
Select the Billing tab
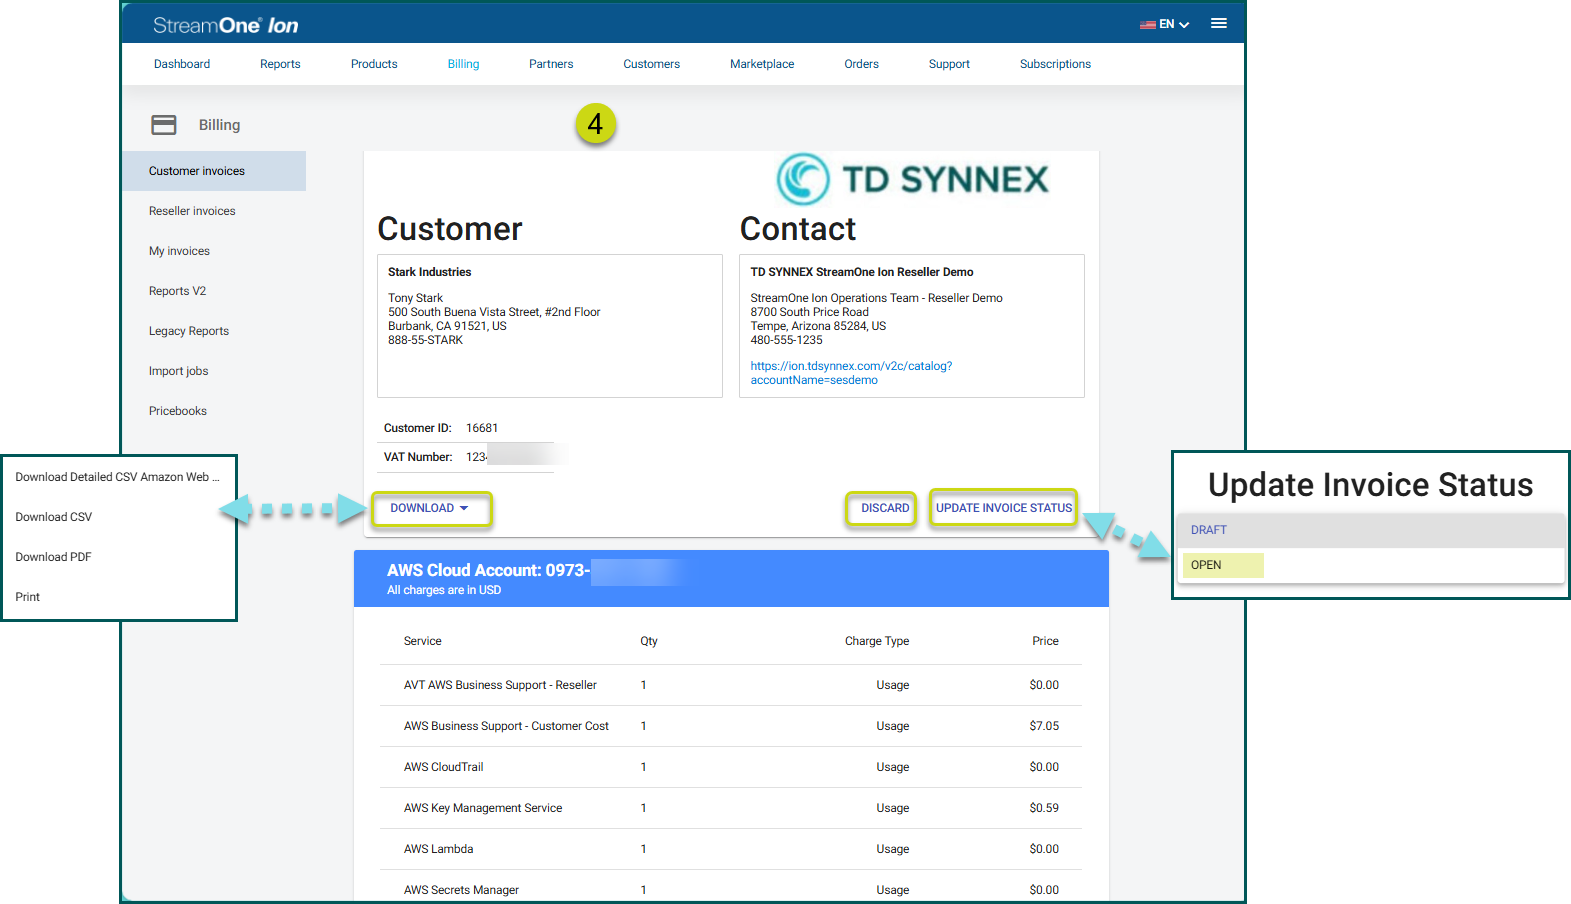[463, 64]
